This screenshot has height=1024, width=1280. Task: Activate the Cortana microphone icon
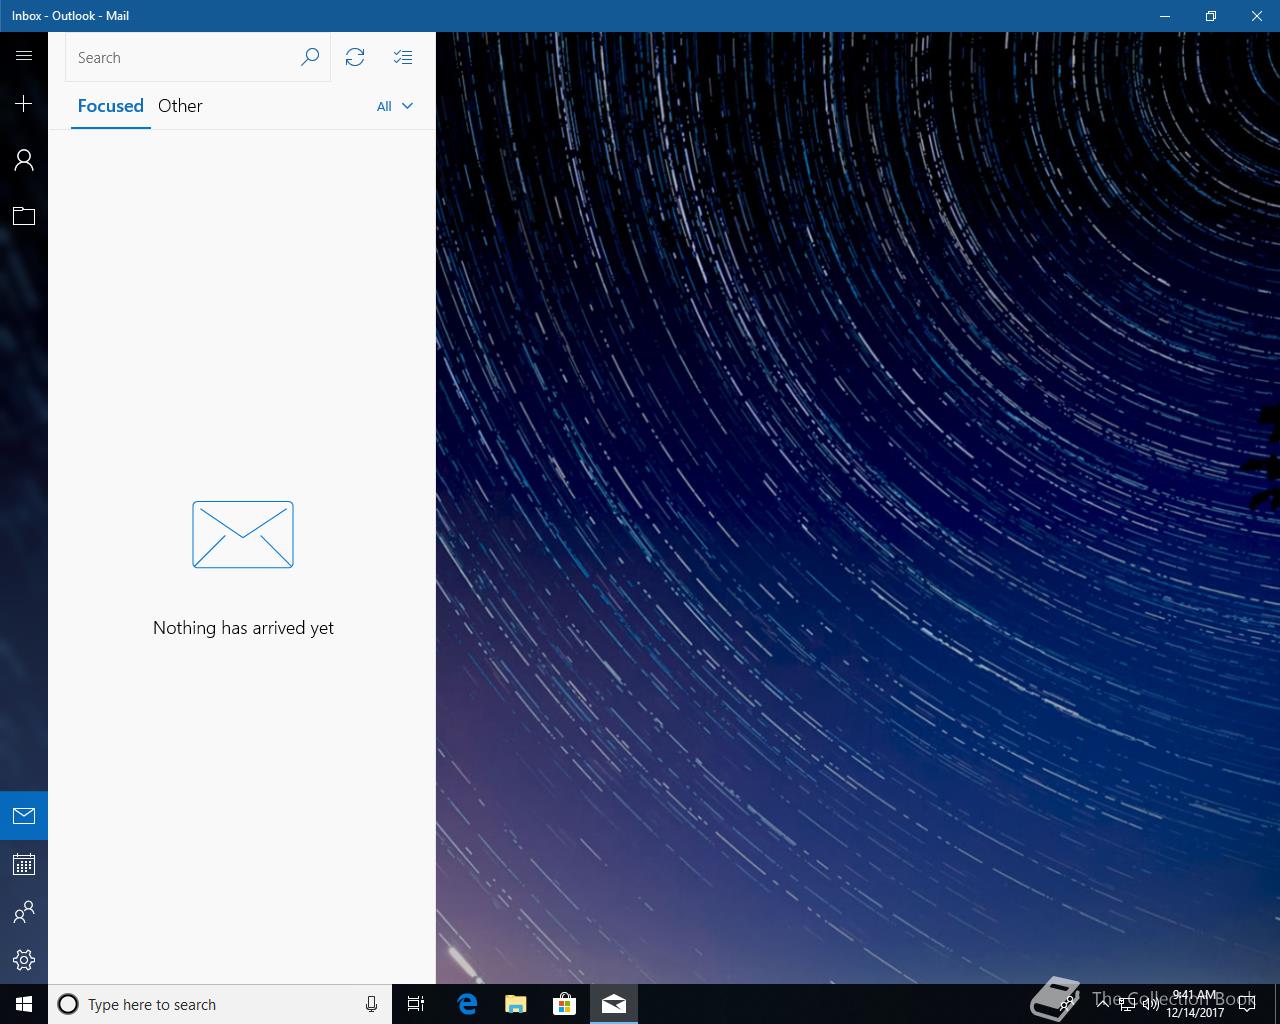(371, 1004)
